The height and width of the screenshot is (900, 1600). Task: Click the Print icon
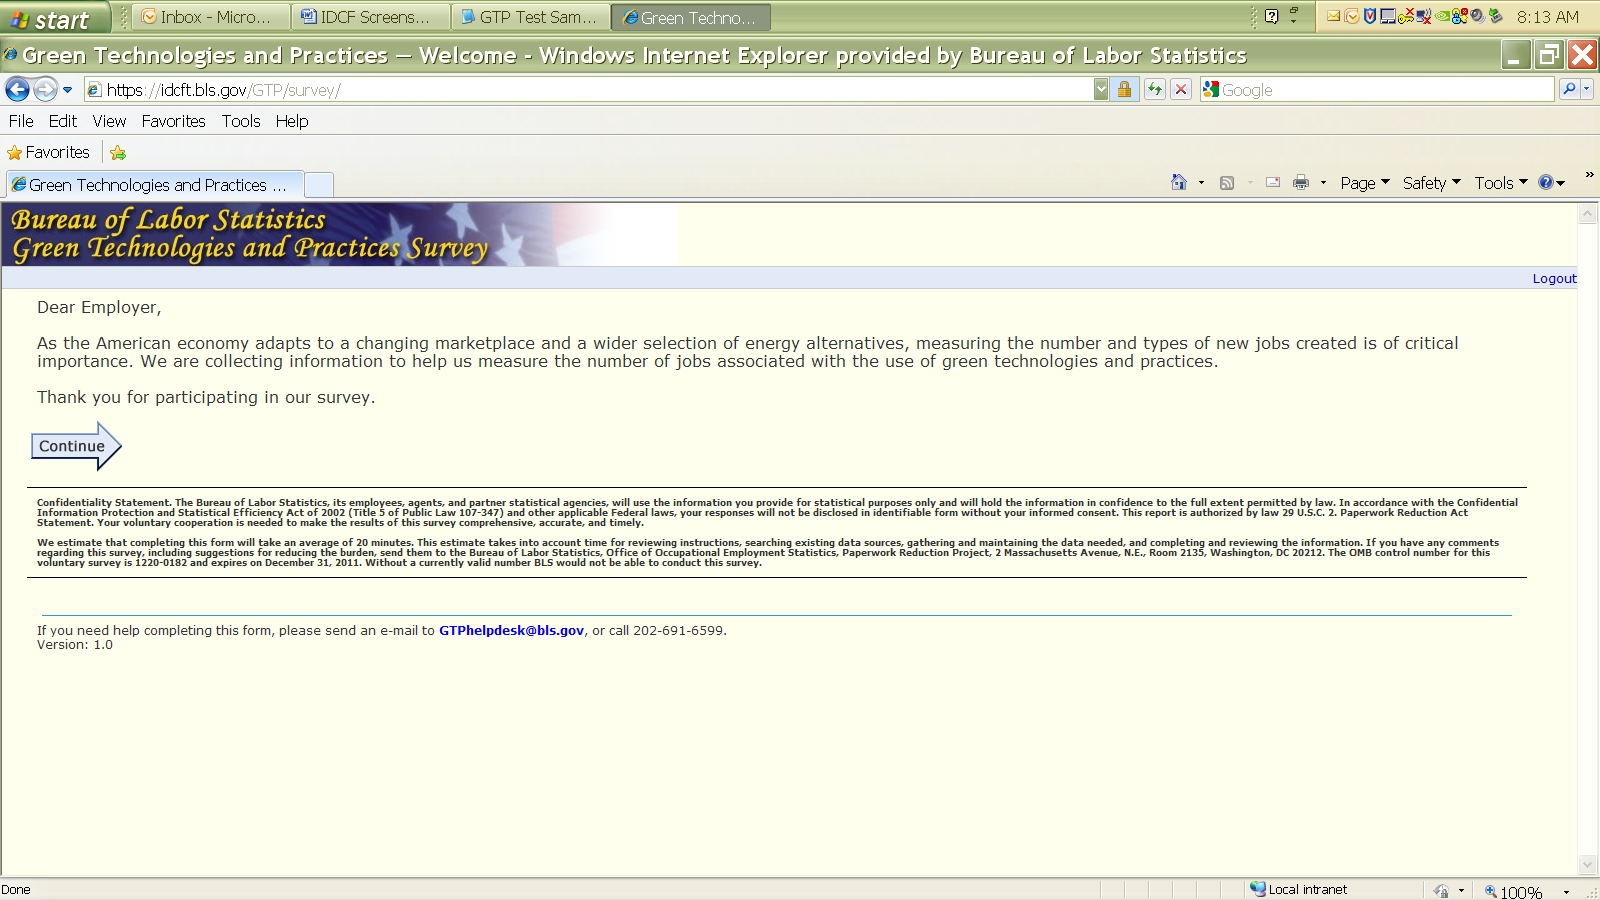pyautogui.click(x=1301, y=183)
